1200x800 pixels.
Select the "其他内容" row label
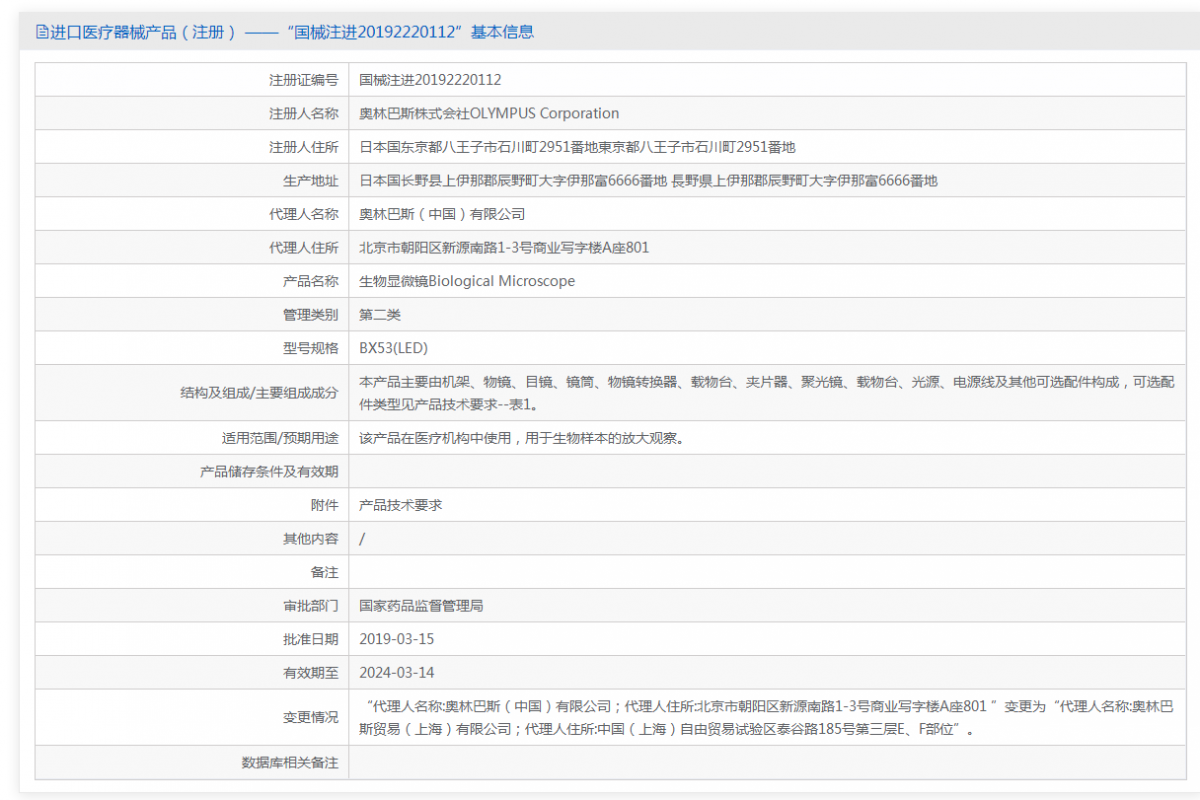click(x=311, y=539)
